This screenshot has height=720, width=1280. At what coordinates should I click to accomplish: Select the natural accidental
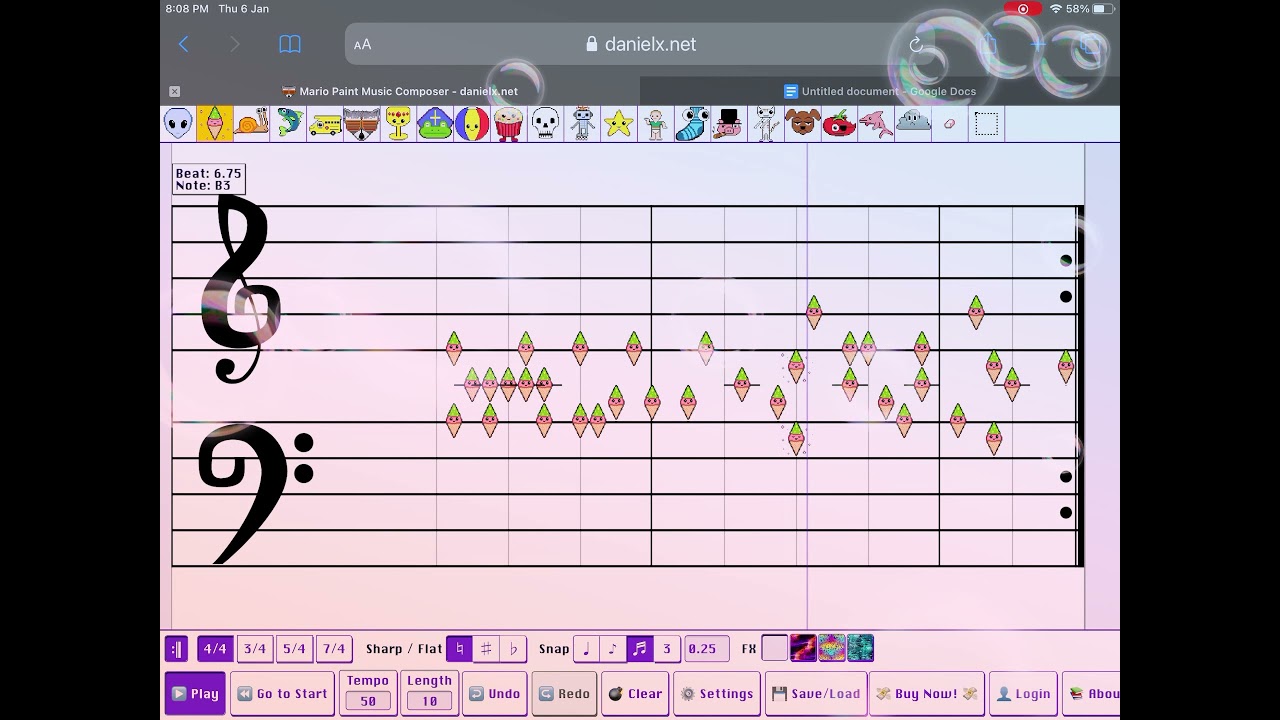pyautogui.click(x=459, y=649)
